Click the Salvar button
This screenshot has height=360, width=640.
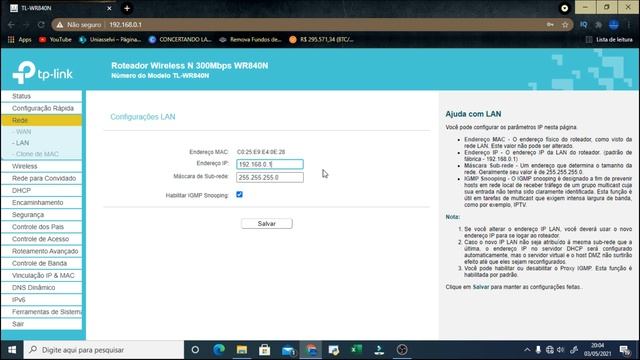point(267,224)
